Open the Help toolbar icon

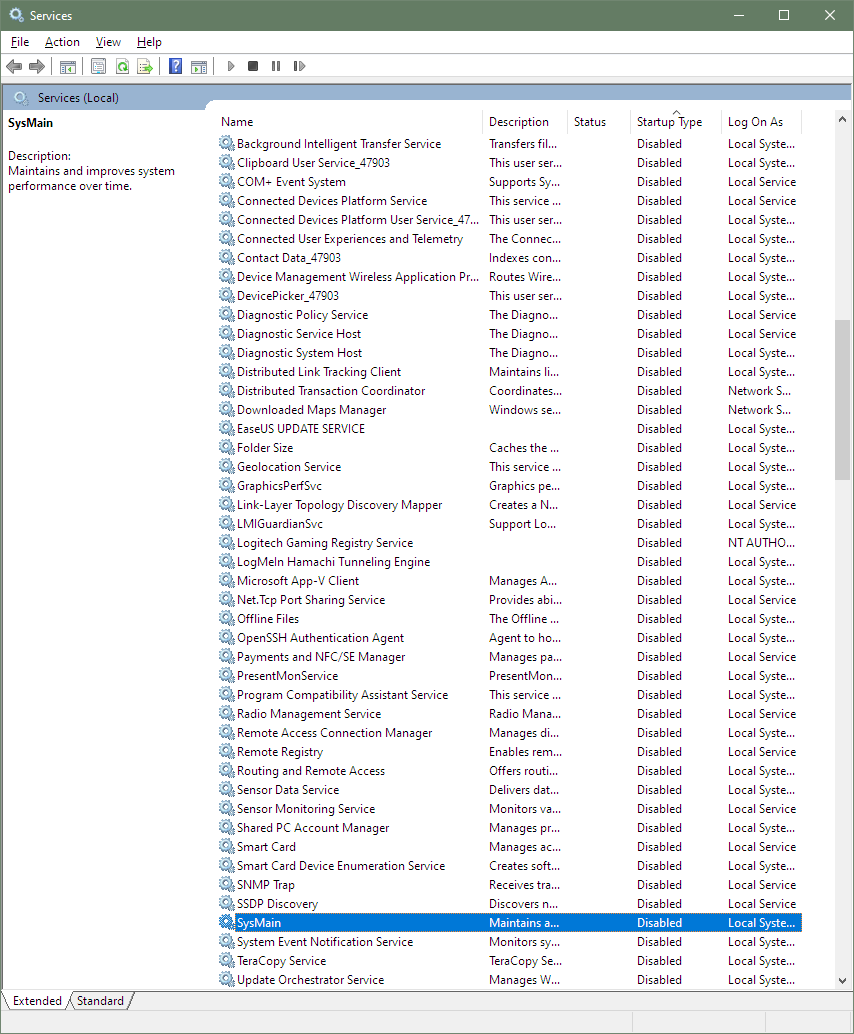[175, 66]
